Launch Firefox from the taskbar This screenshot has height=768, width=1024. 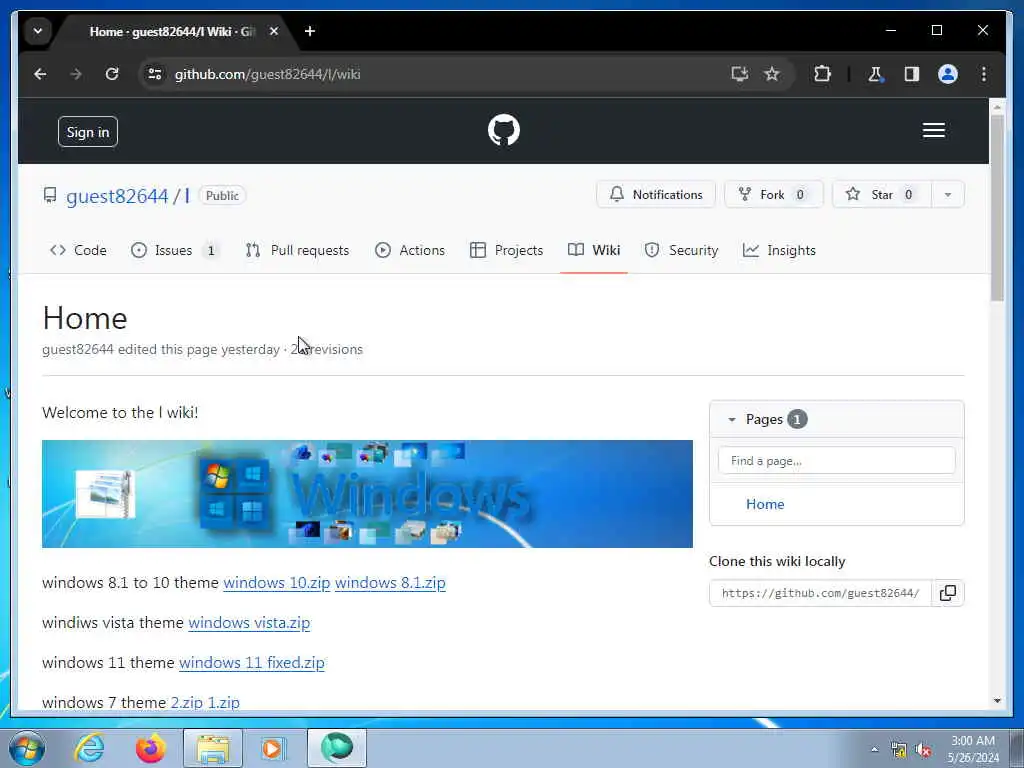click(x=151, y=748)
